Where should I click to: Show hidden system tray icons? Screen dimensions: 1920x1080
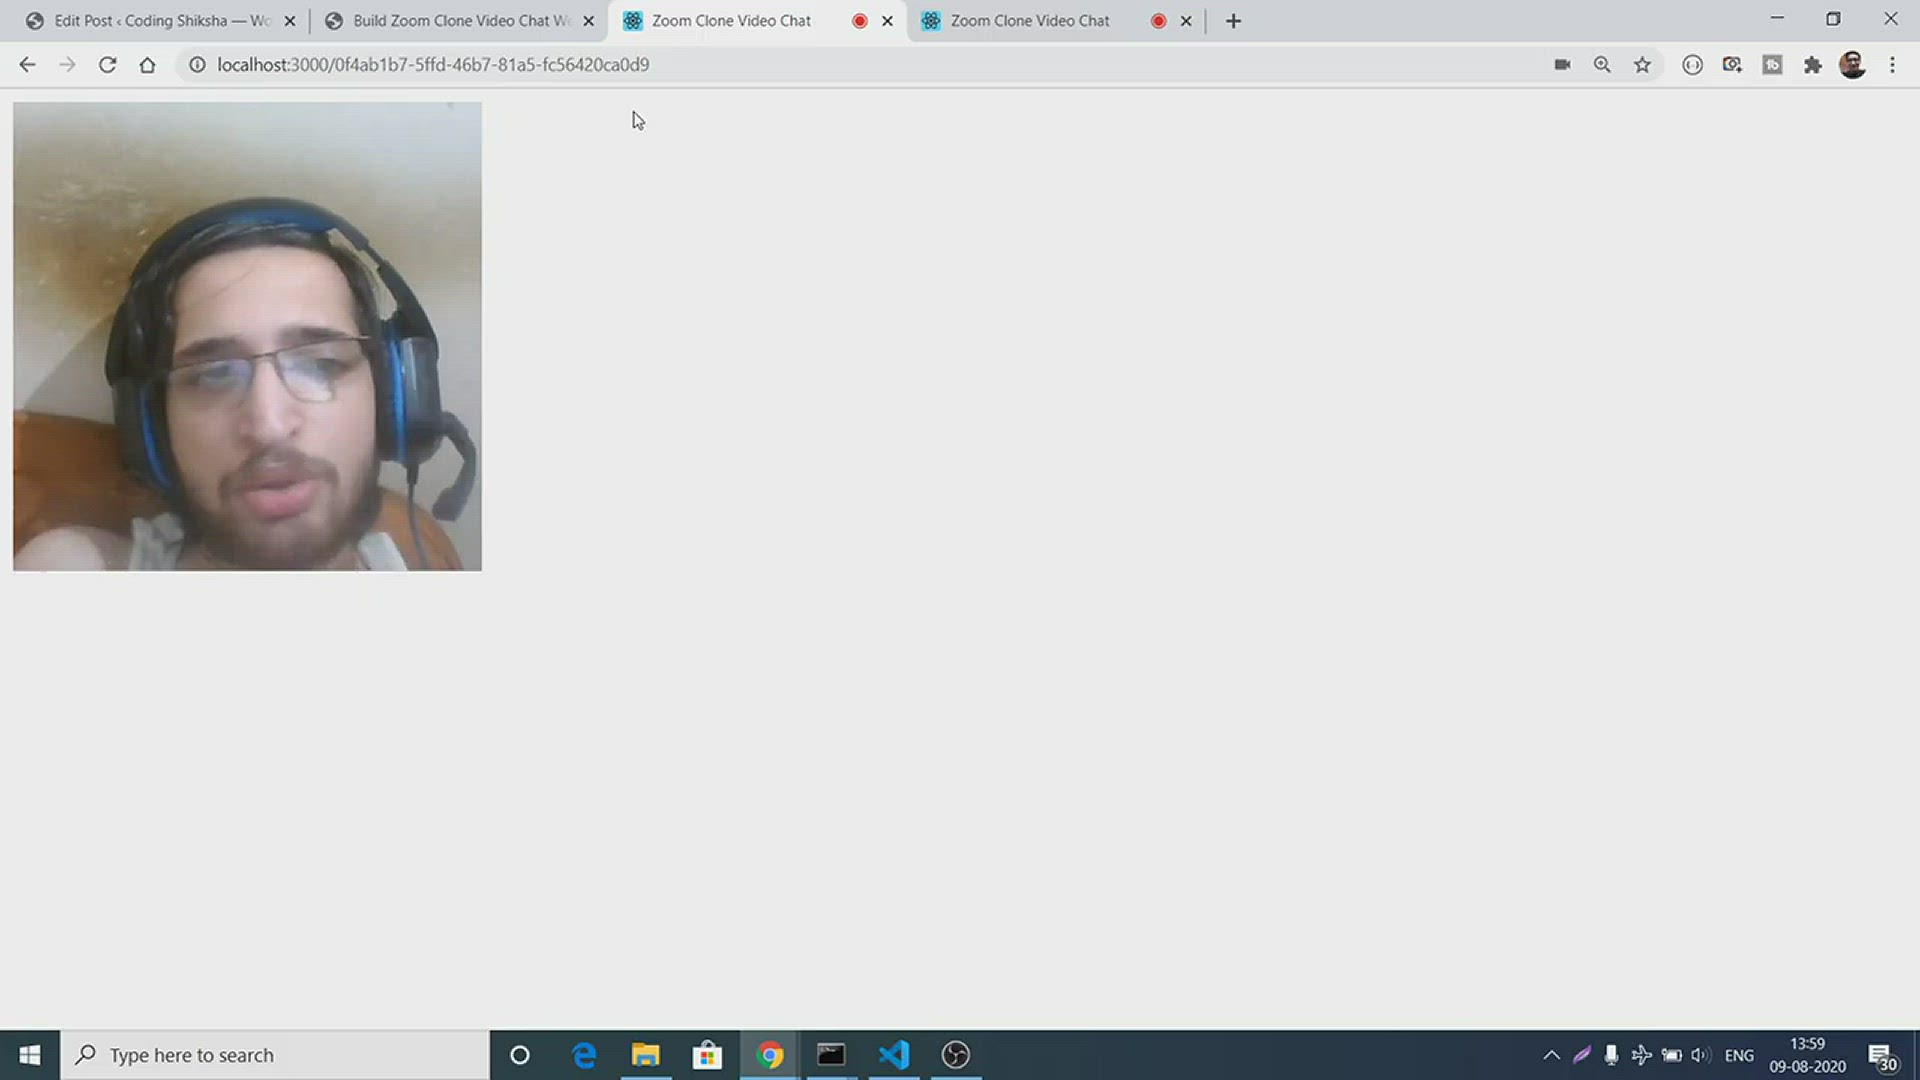click(1551, 1055)
